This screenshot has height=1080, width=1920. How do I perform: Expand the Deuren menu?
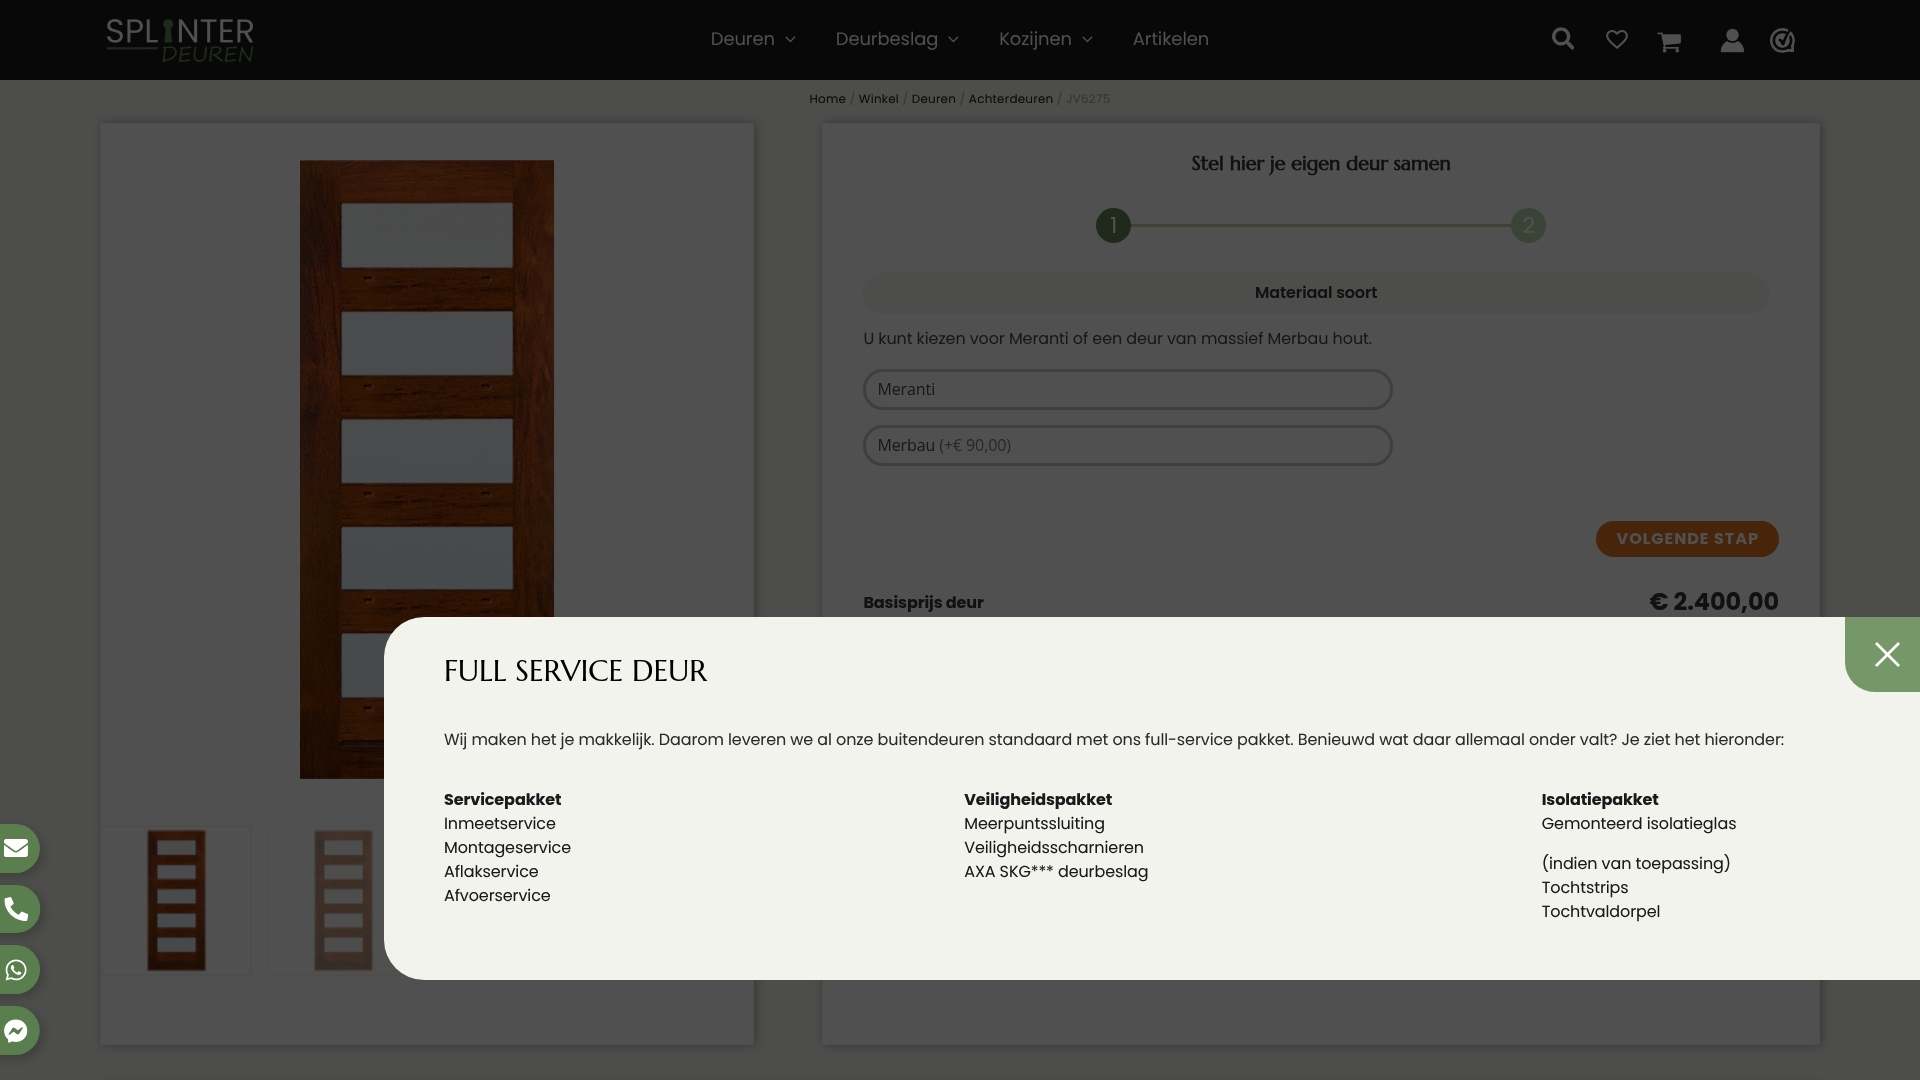click(753, 39)
